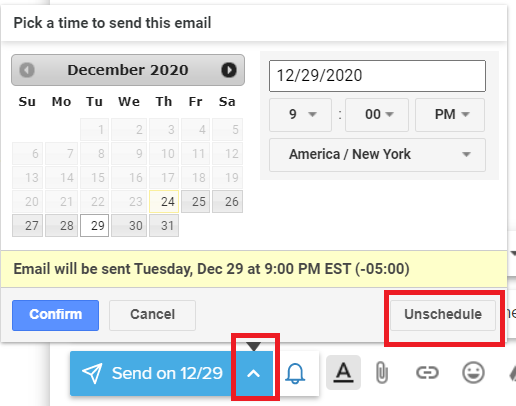Open the AM/PM dropdown
Viewport: 516px width, 406px height.
(x=450, y=115)
